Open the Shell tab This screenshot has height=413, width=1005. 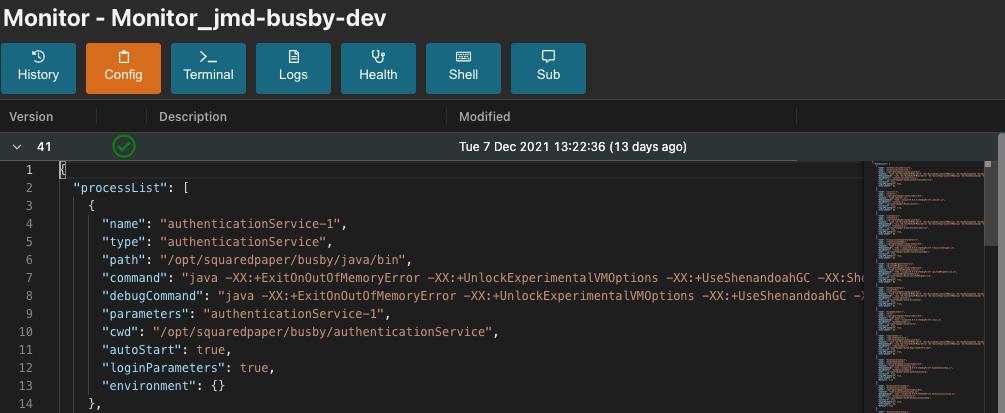click(x=463, y=68)
